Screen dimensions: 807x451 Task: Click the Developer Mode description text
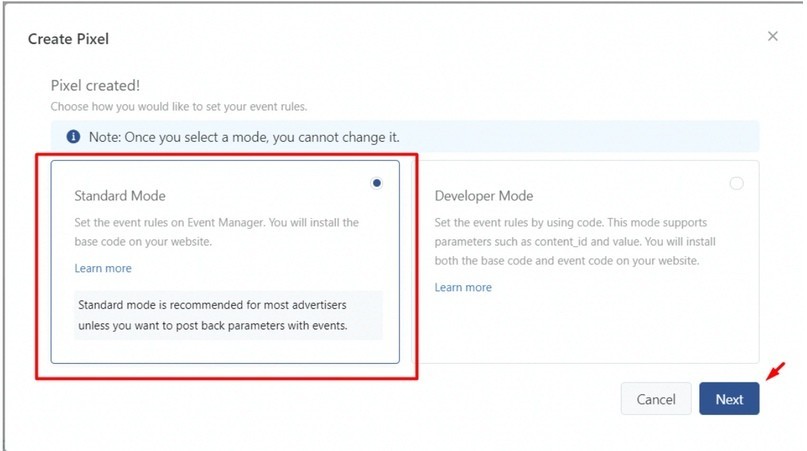[x=575, y=241]
